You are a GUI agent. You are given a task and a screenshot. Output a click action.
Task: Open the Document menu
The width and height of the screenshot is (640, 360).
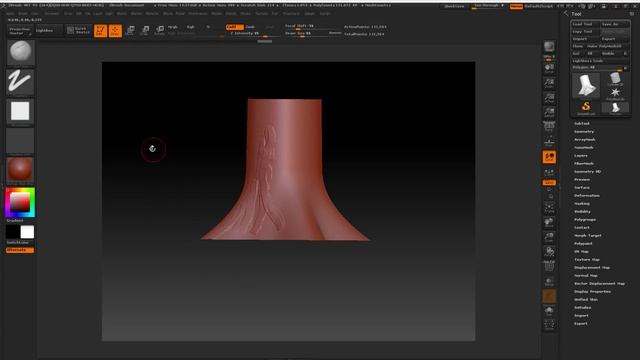click(x=52, y=13)
